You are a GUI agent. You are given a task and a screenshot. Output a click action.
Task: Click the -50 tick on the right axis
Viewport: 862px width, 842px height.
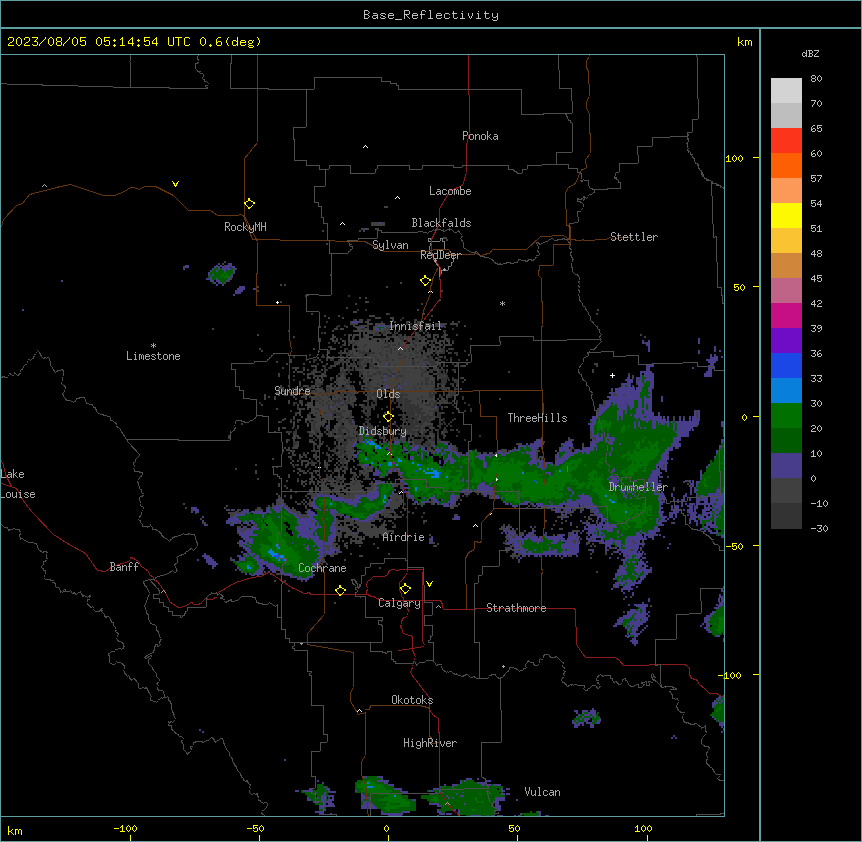[x=734, y=546]
